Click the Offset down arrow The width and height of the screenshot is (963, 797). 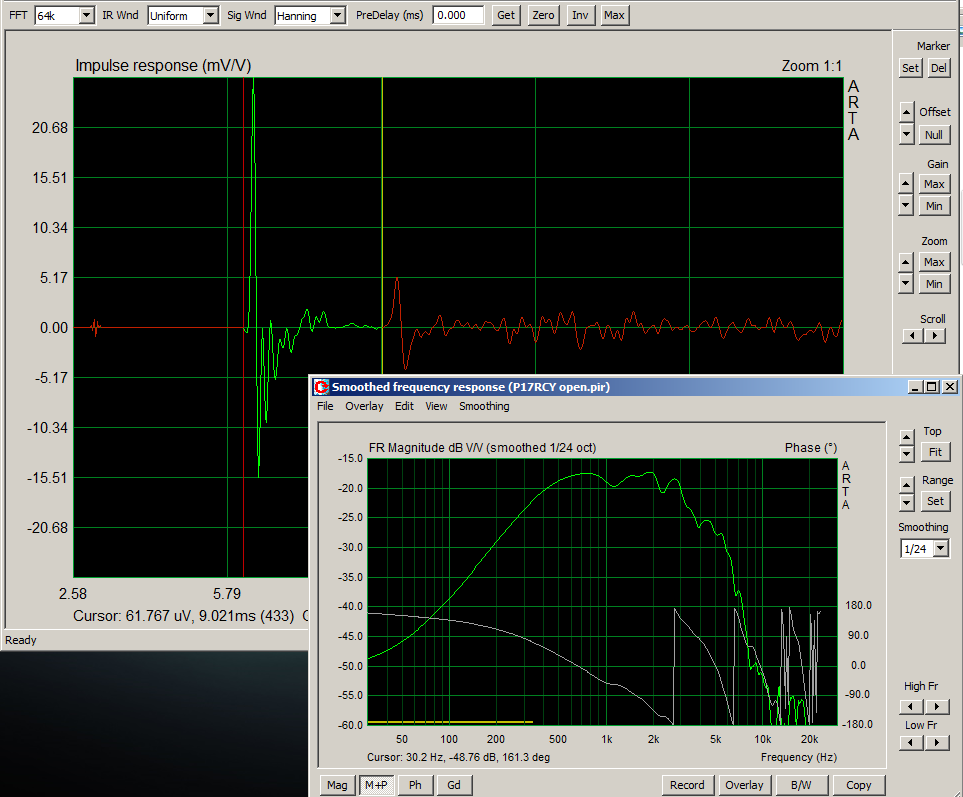point(906,134)
